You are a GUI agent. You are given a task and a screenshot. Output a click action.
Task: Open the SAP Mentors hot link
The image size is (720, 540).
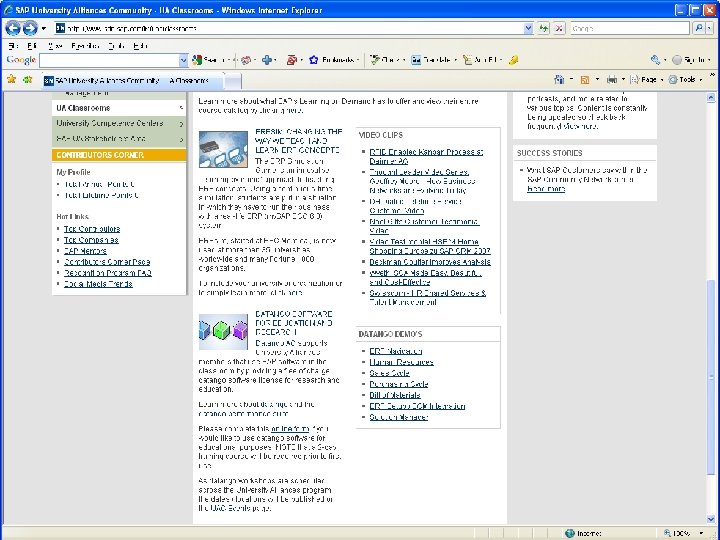point(85,251)
